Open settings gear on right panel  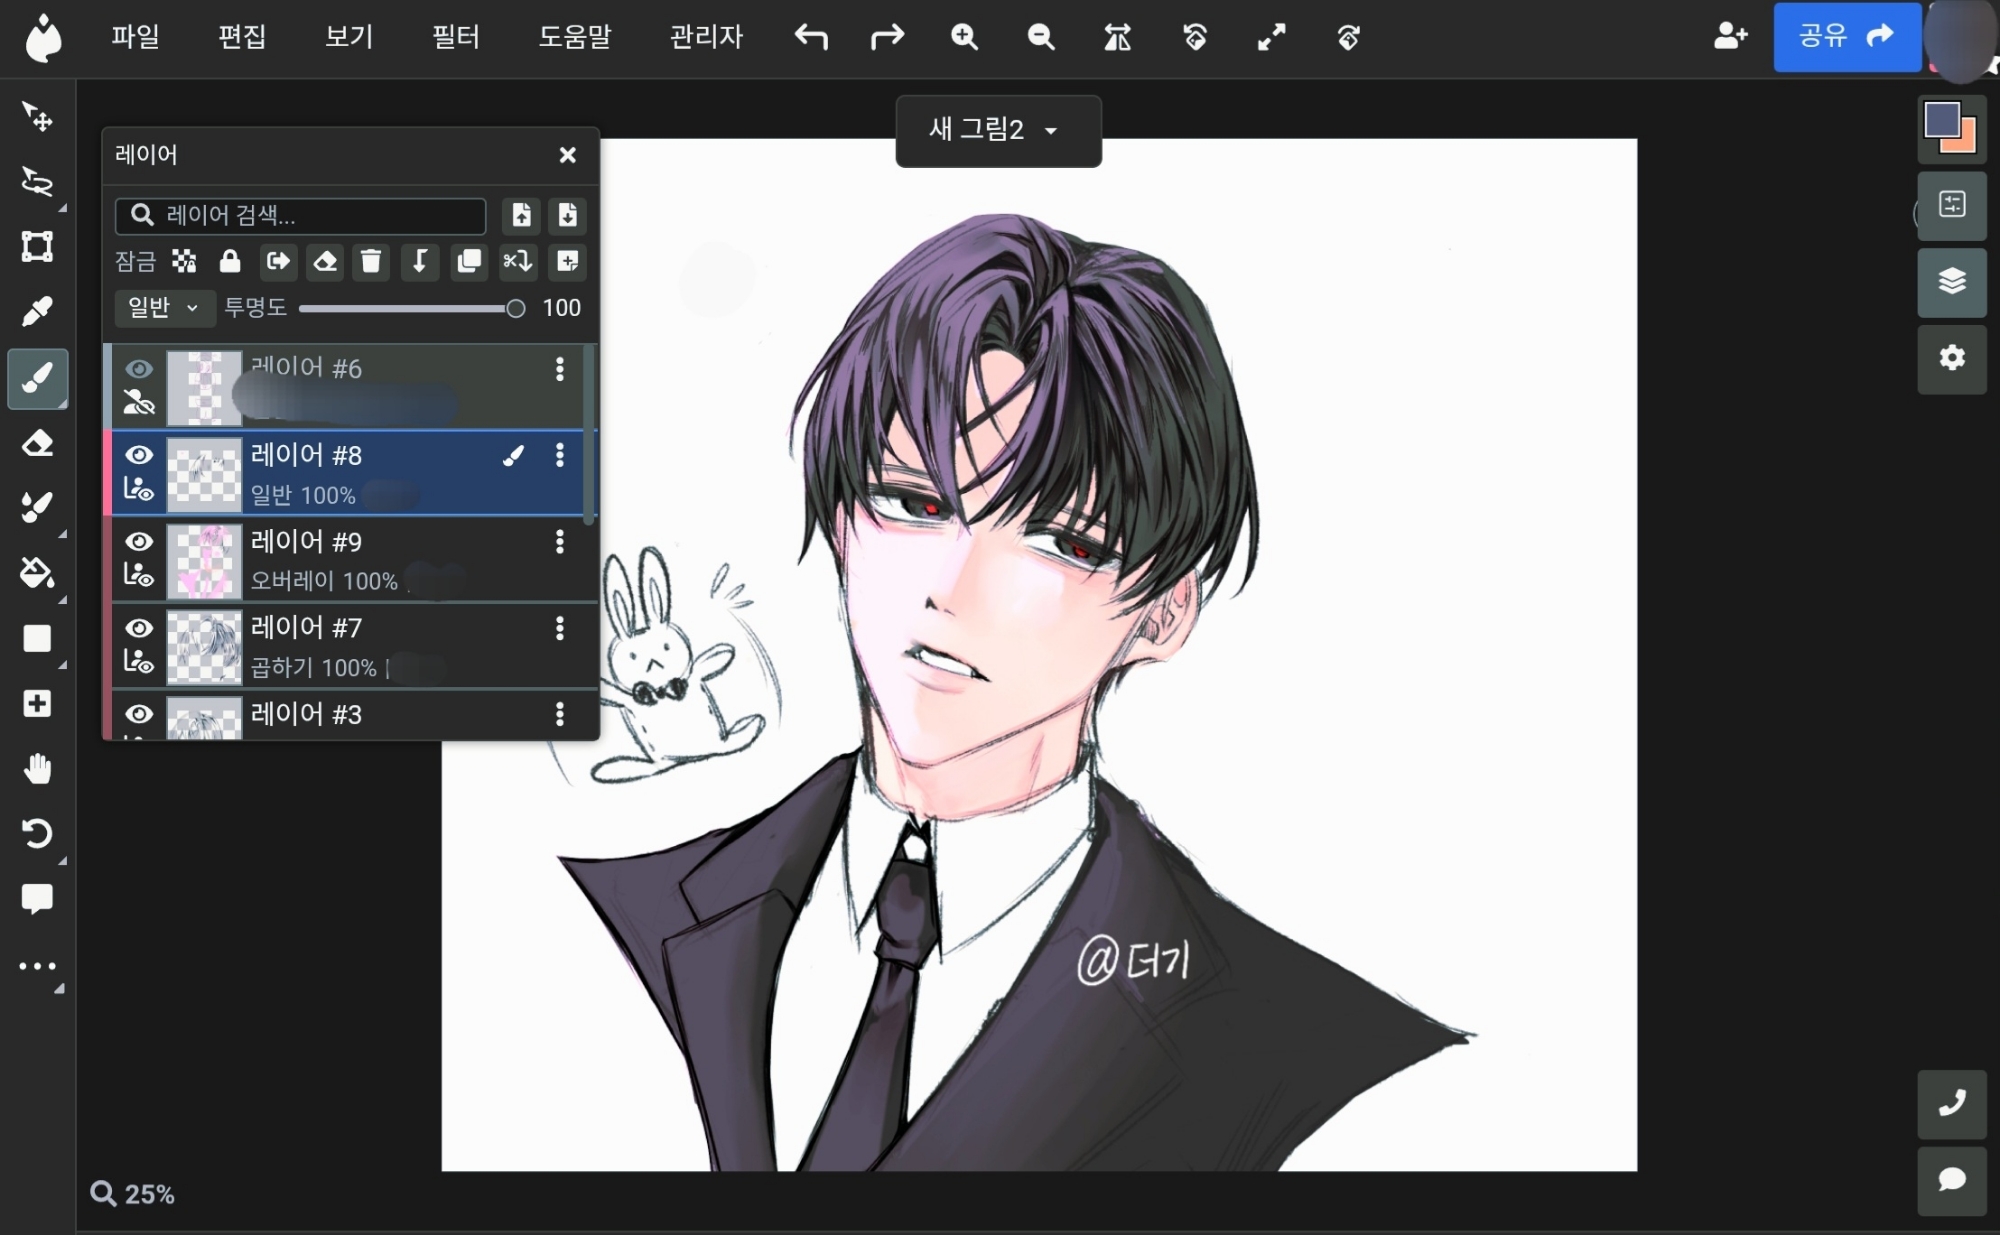click(x=1951, y=358)
